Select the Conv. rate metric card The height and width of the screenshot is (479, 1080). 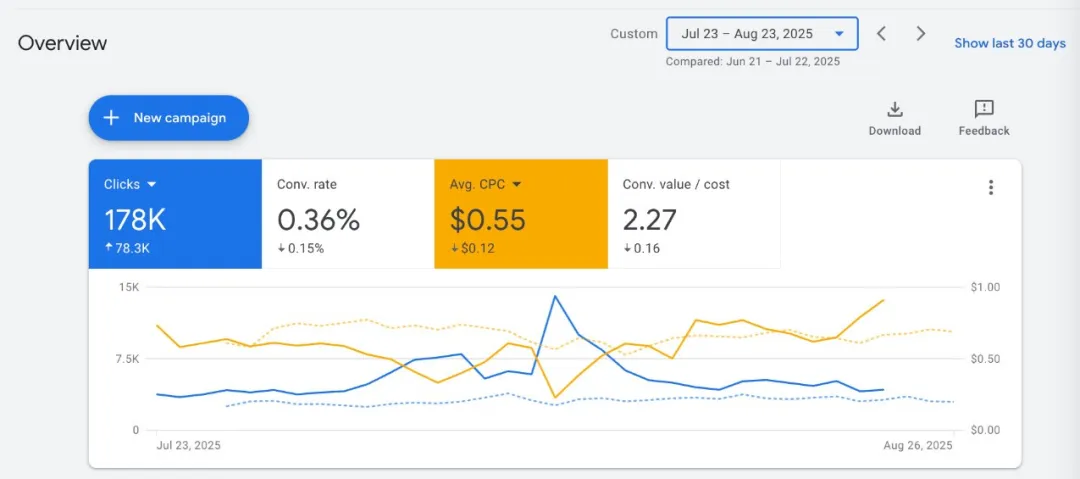coord(347,214)
